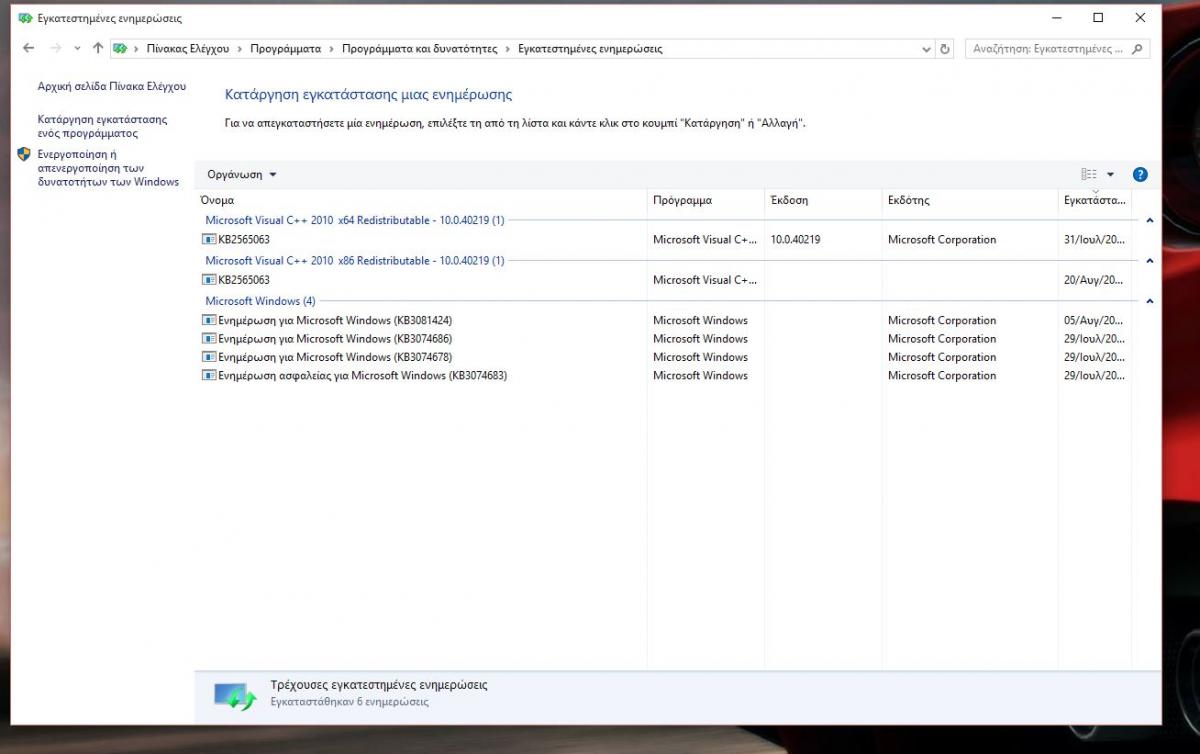Close the installed updates window
This screenshot has width=1200, height=754.
pyautogui.click(x=1140, y=18)
